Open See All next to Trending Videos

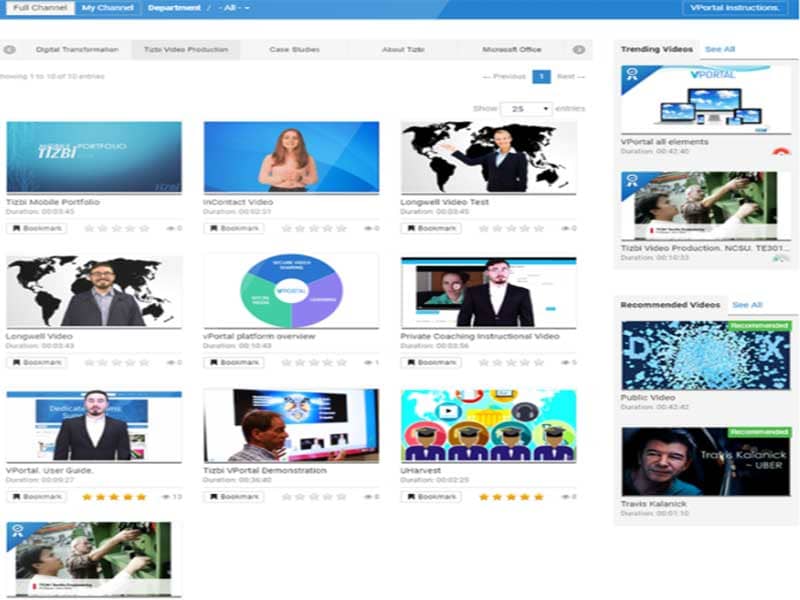click(x=720, y=49)
